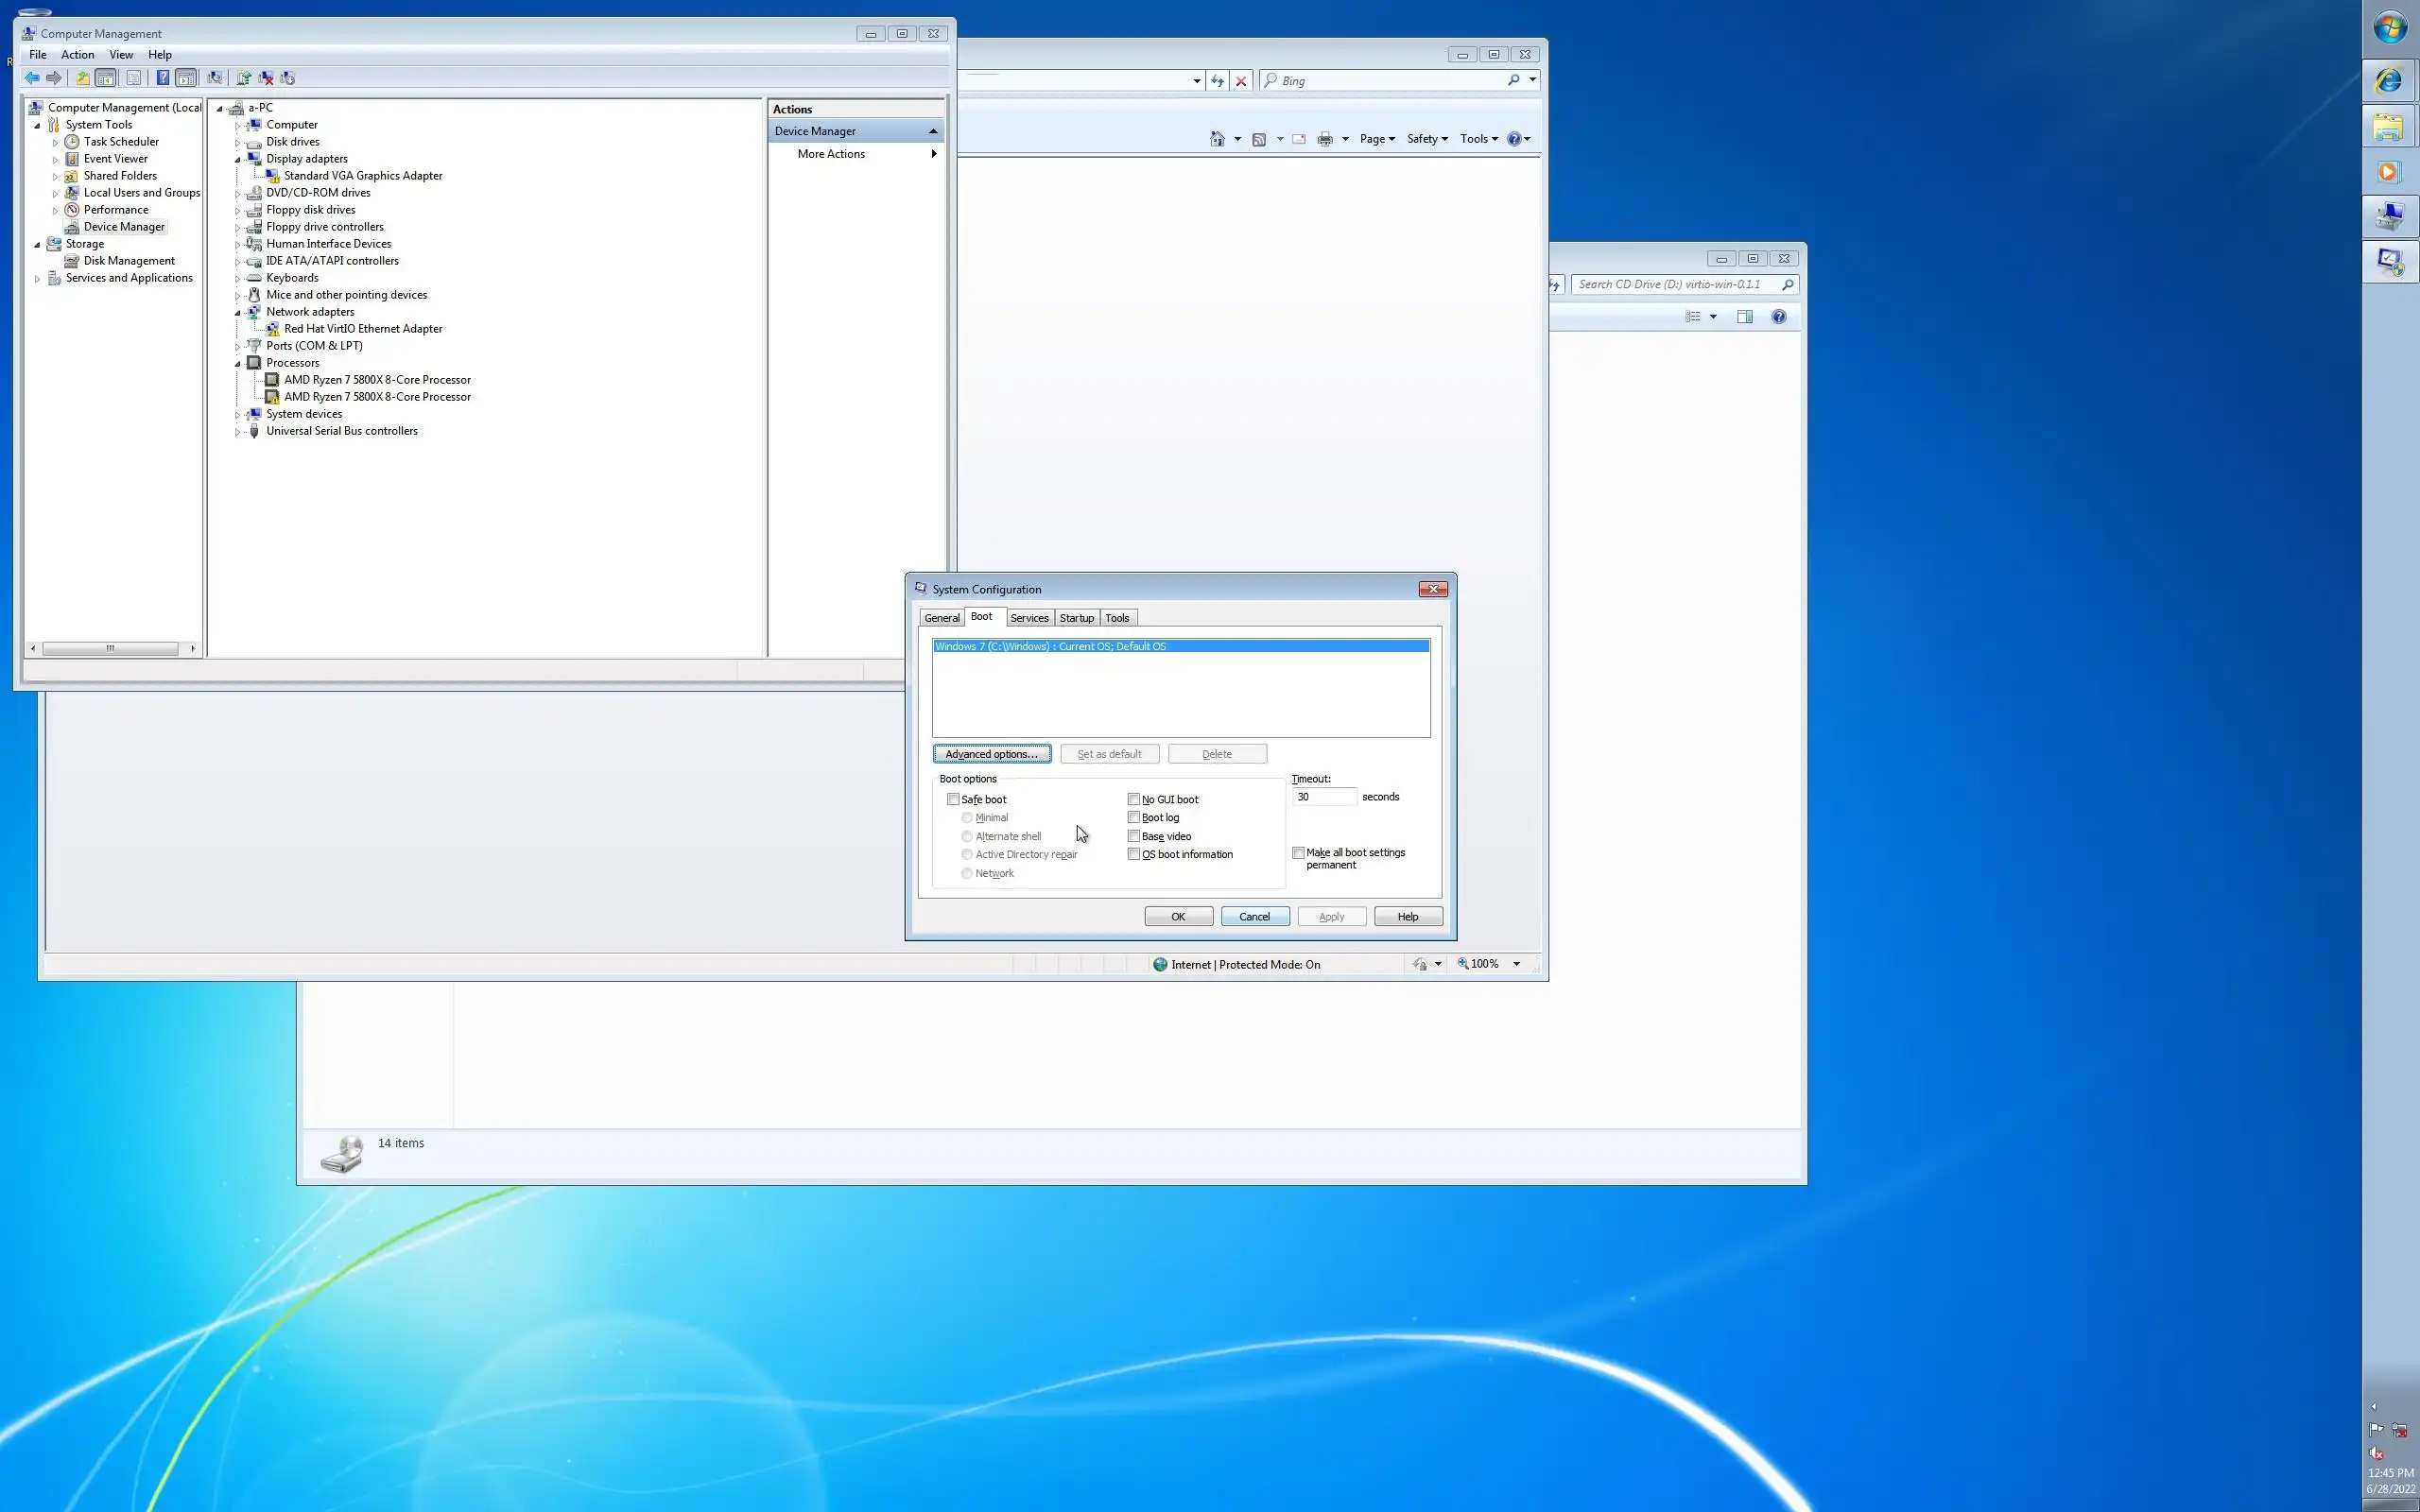Expand the Disk drives node

coord(238,142)
